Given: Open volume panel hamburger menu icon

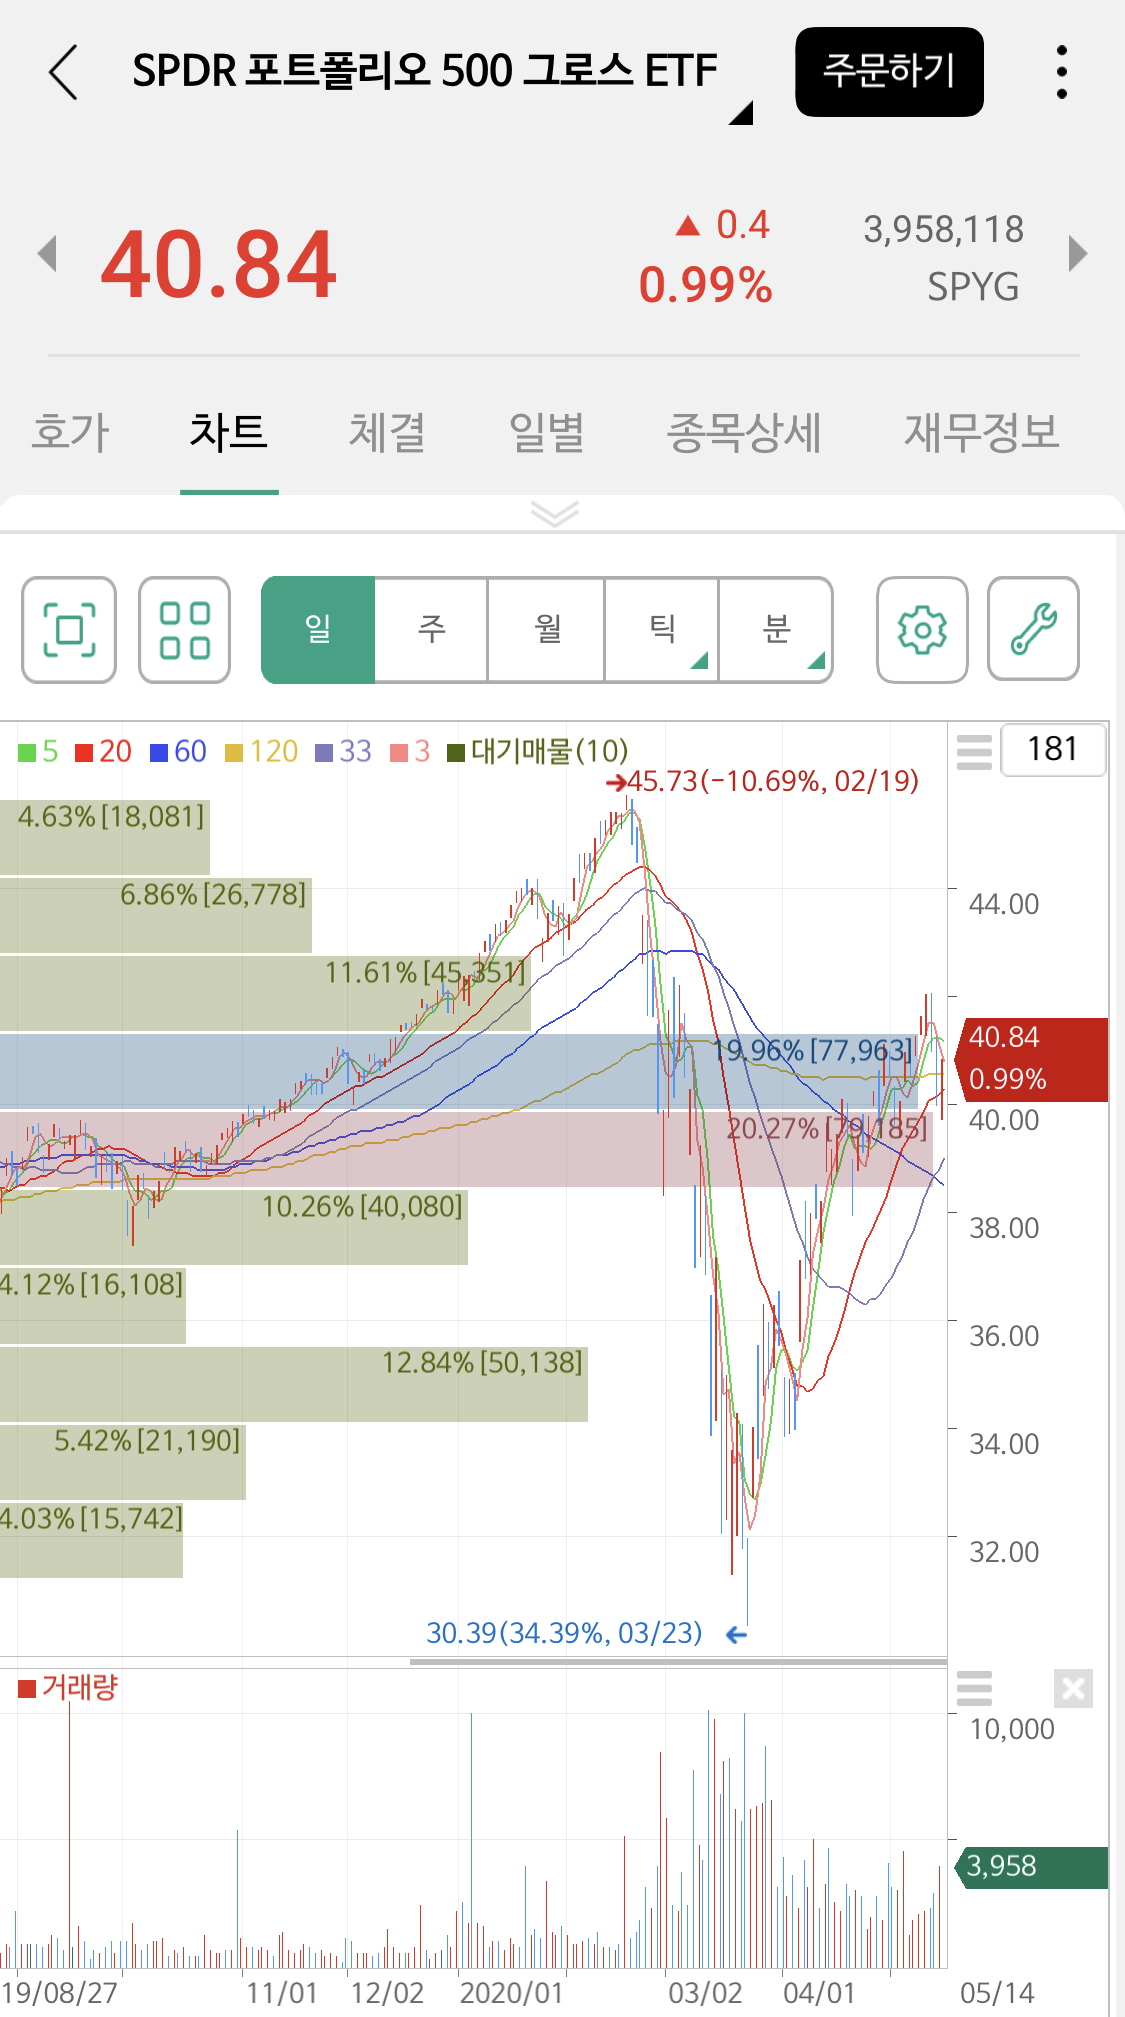Looking at the screenshot, I should 974,1688.
